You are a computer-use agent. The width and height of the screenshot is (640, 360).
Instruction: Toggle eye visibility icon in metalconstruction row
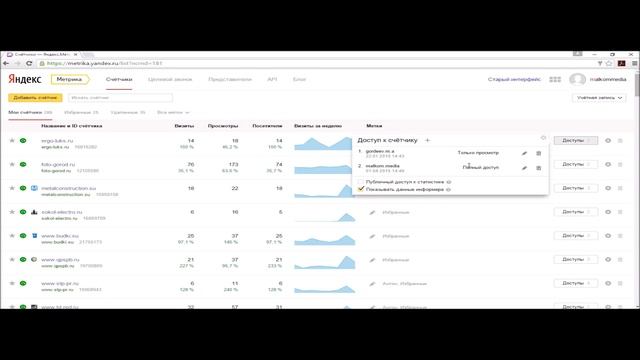click(x=608, y=188)
